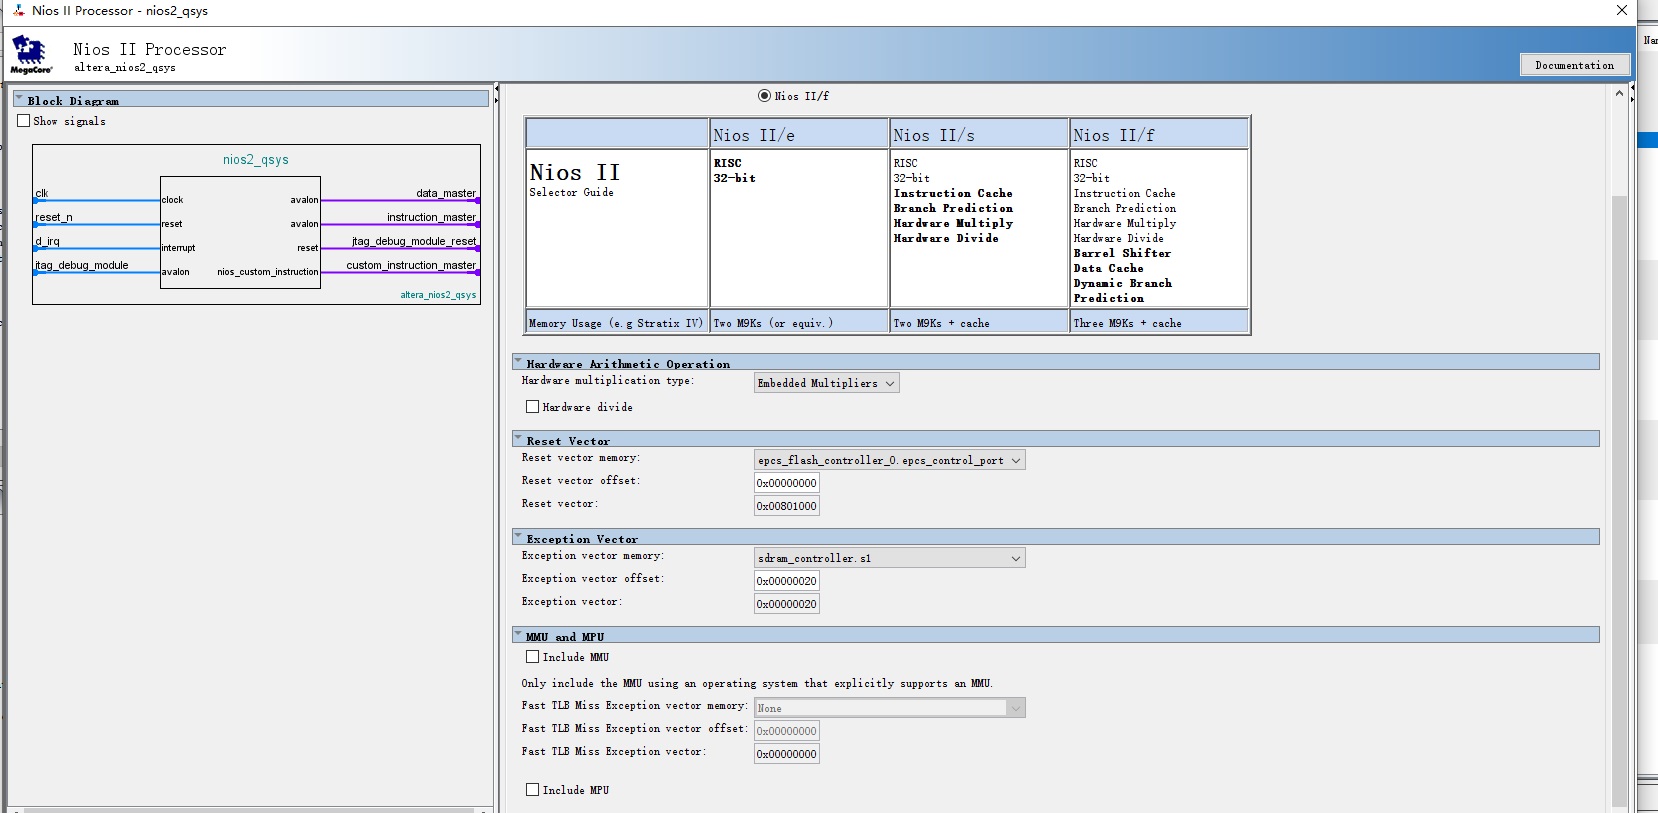
Task: Click the Dynamic Branch Prediction feature text
Action: click(x=1123, y=291)
